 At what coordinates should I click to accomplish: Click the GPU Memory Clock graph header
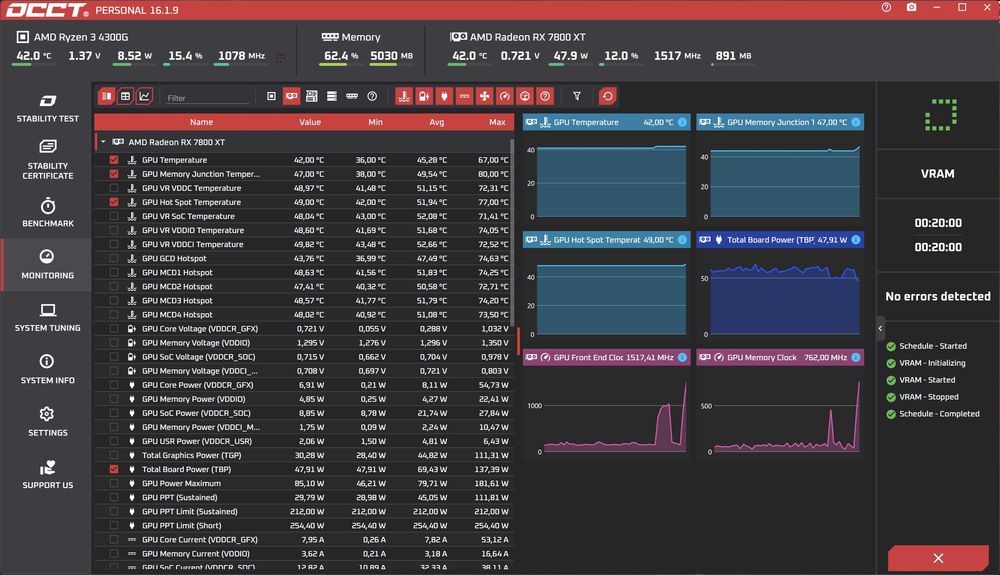coord(780,358)
